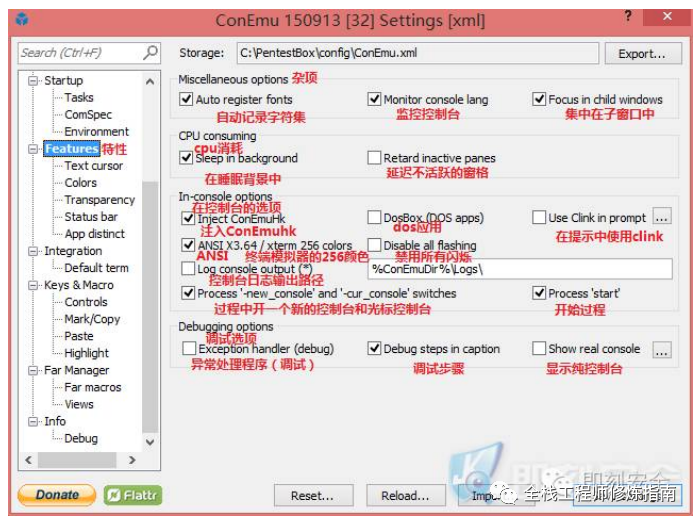Image resolution: width=699 pixels, height=525 pixels.
Task: Enable Exception handler (debug) checkbox
Action: (x=189, y=349)
